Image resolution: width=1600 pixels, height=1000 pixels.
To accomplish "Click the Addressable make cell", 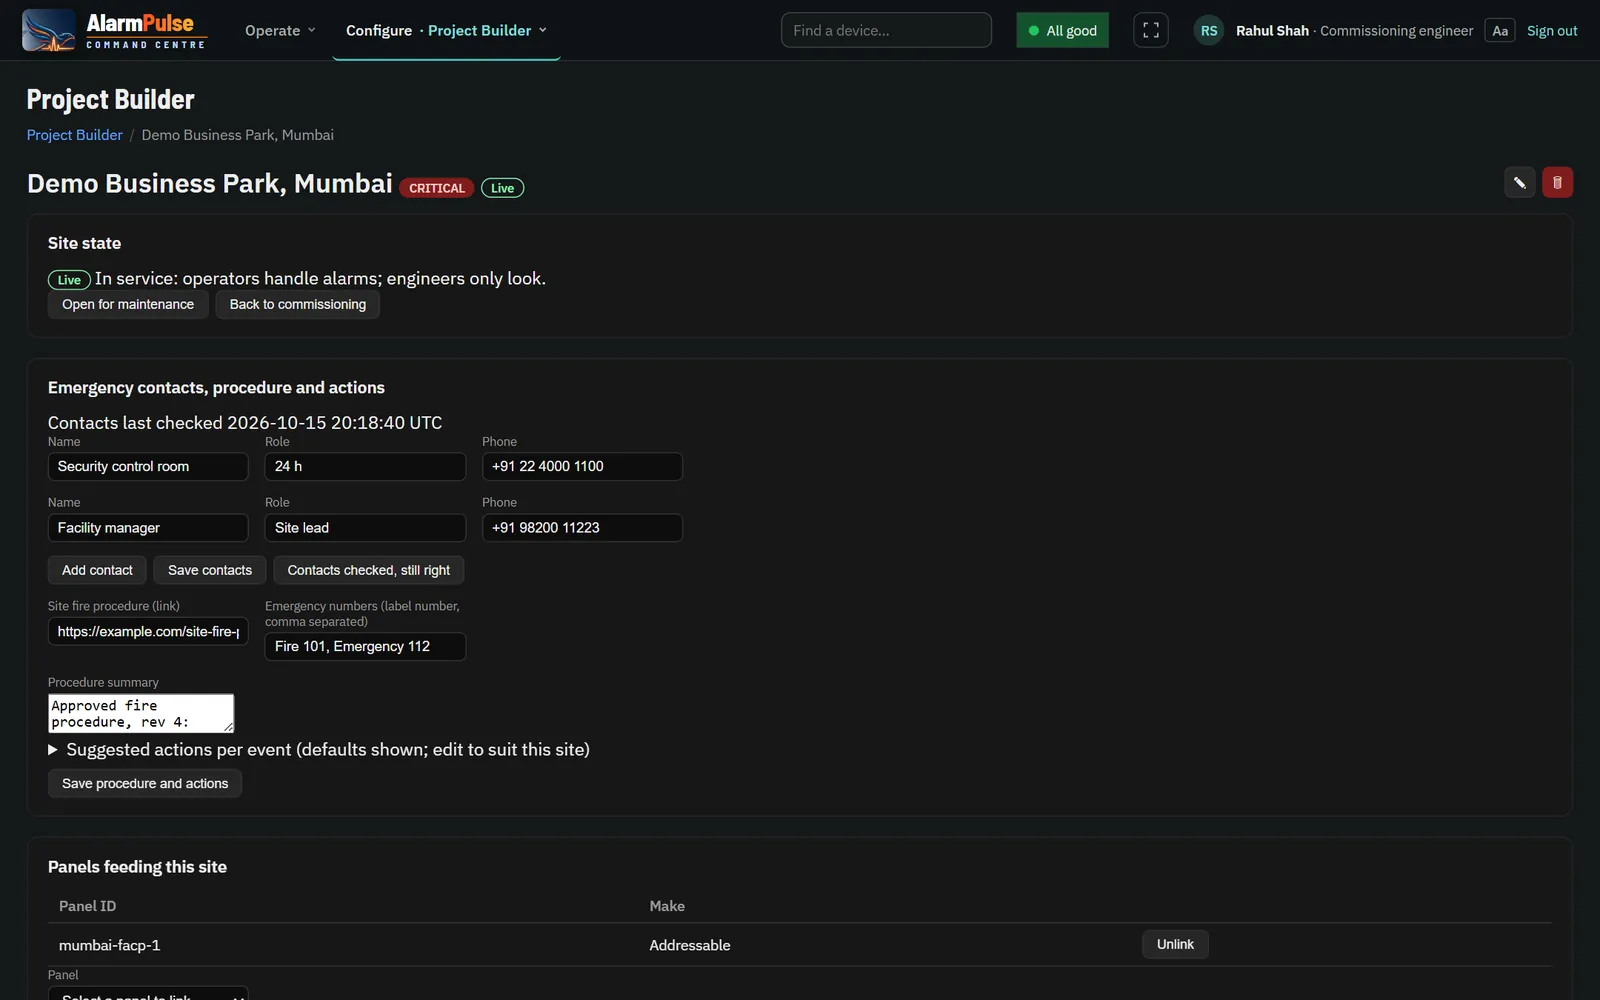I will click(690, 945).
